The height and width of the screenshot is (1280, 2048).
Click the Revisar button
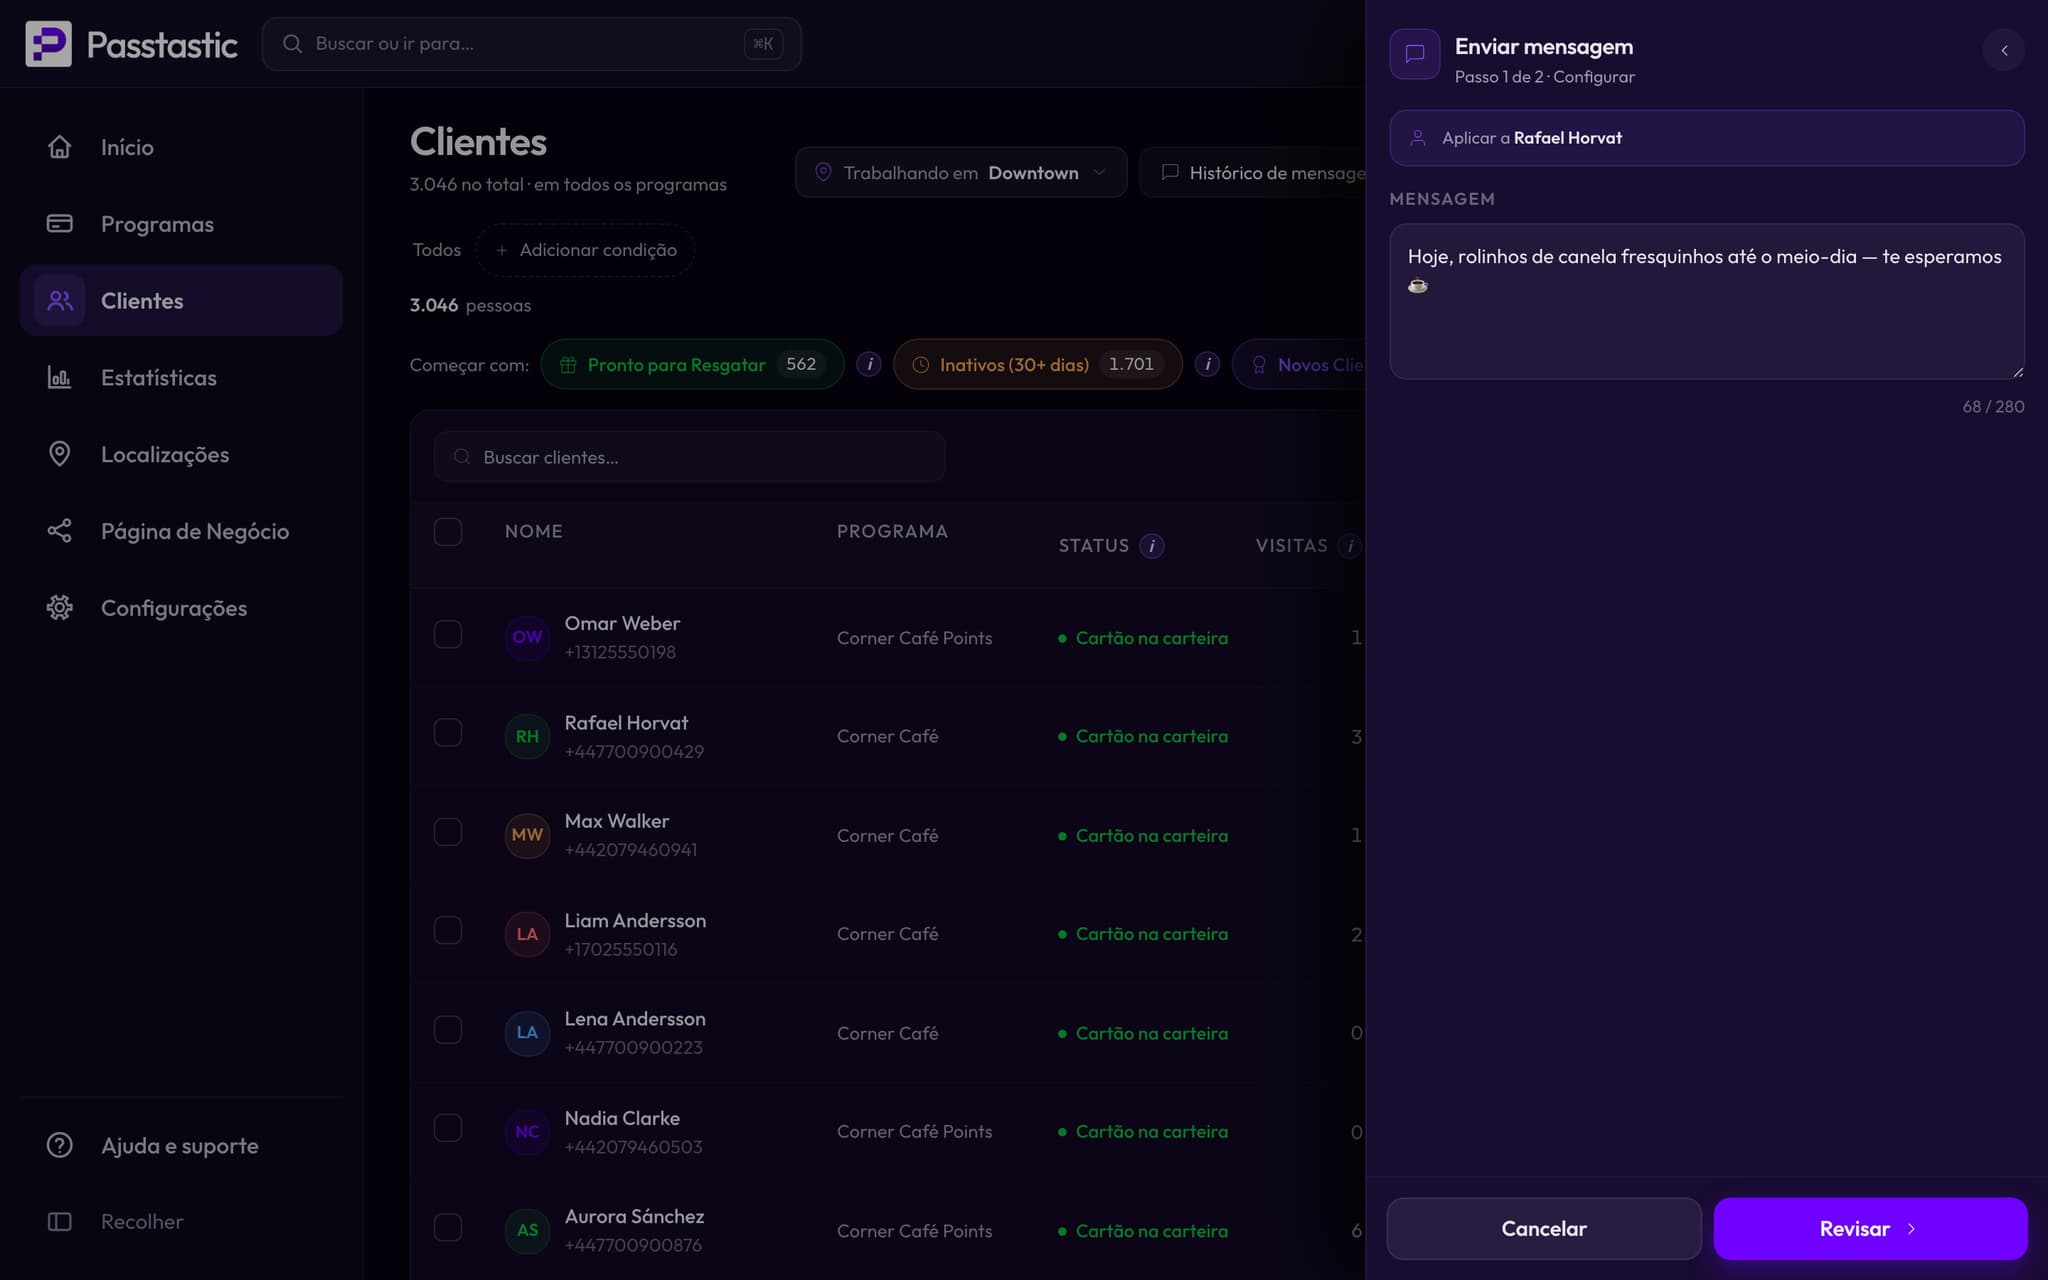1870,1228
